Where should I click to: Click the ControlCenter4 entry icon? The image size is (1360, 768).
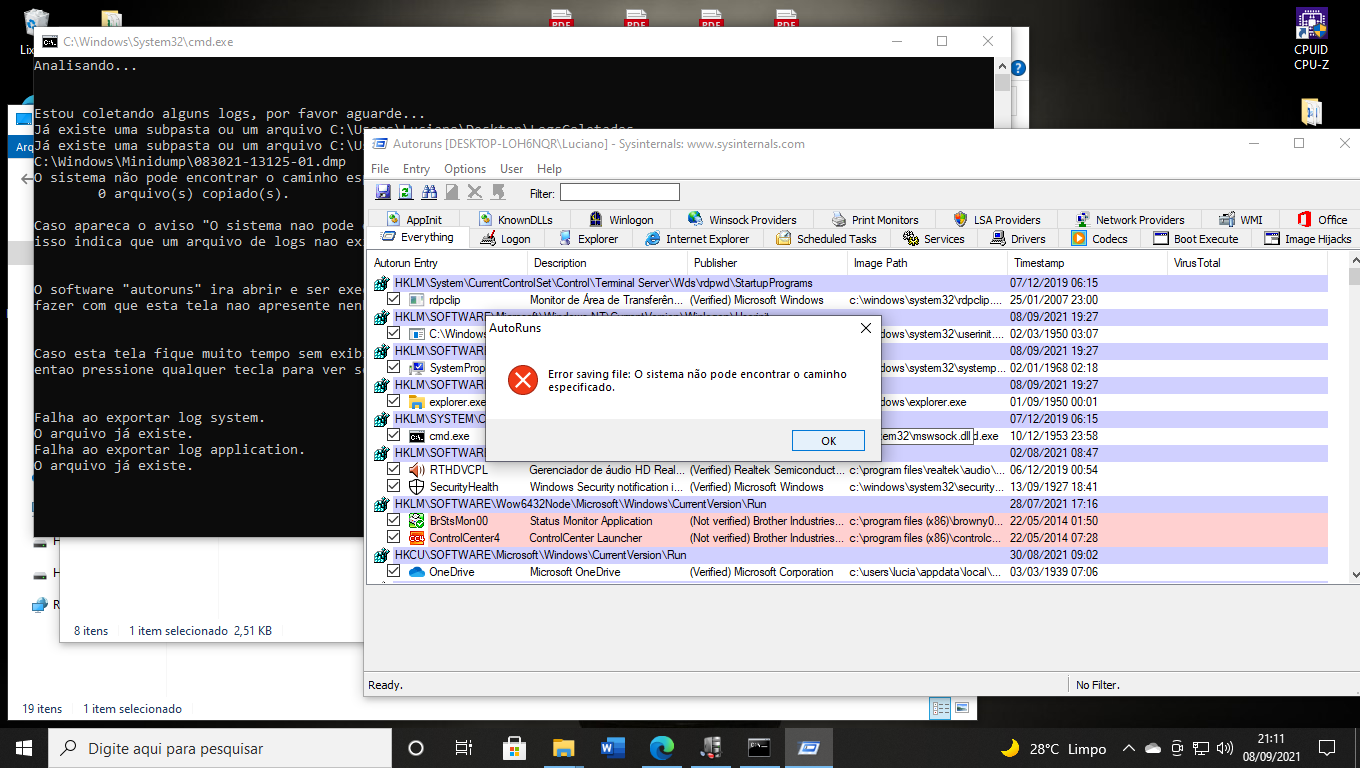pos(417,538)
